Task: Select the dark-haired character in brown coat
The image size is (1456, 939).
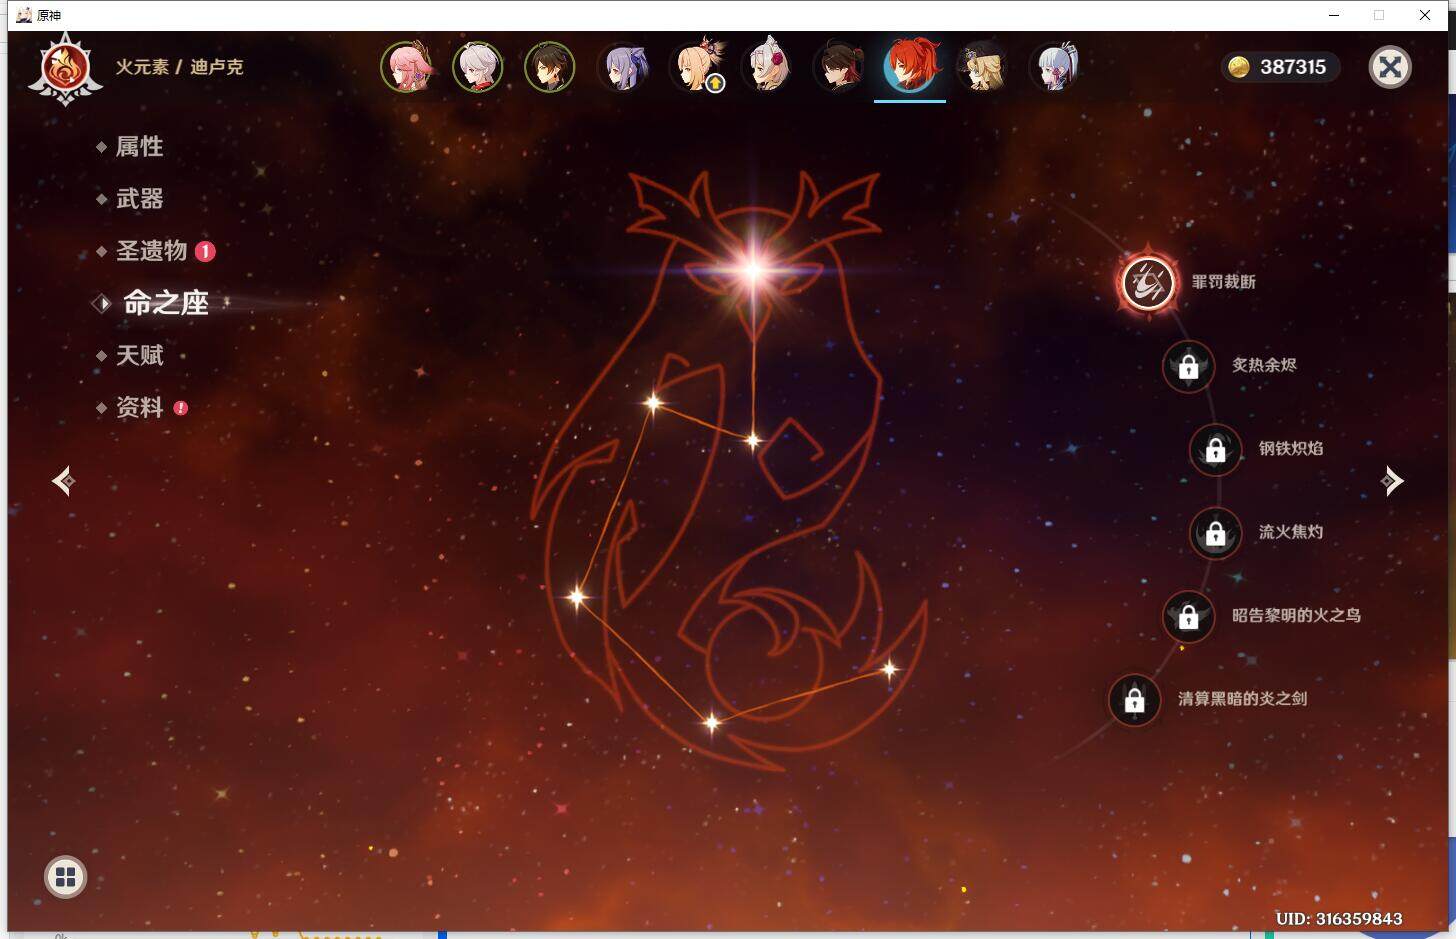Action: tap(549, 67)
